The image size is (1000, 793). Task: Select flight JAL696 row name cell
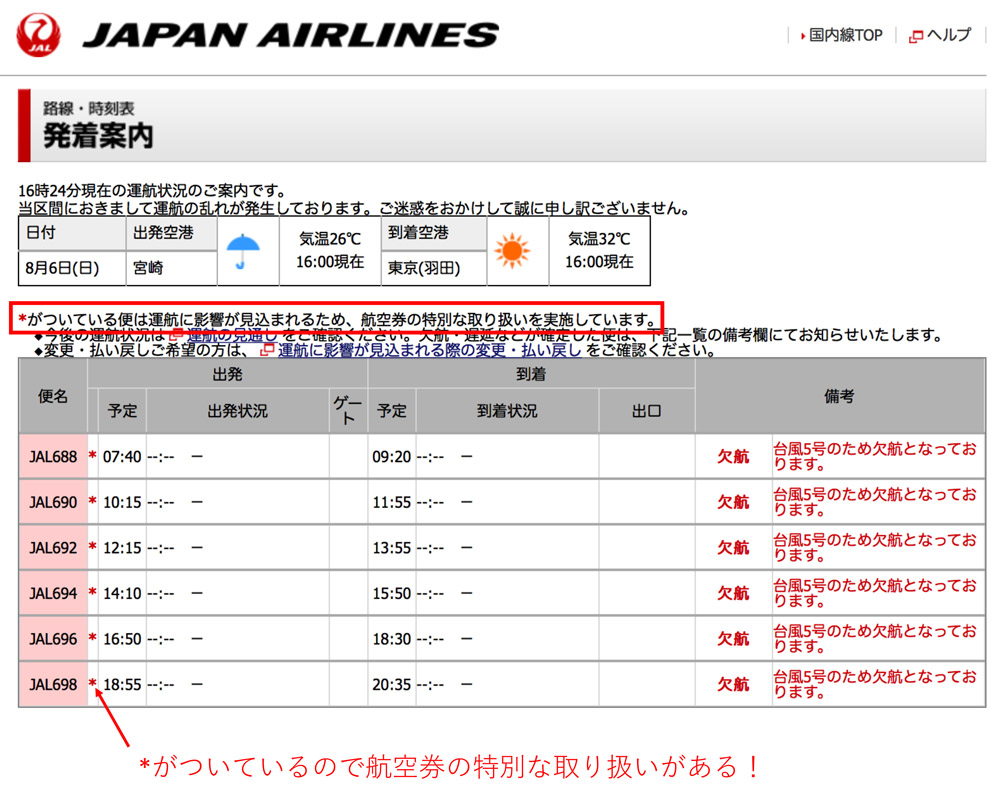(53, 639)
